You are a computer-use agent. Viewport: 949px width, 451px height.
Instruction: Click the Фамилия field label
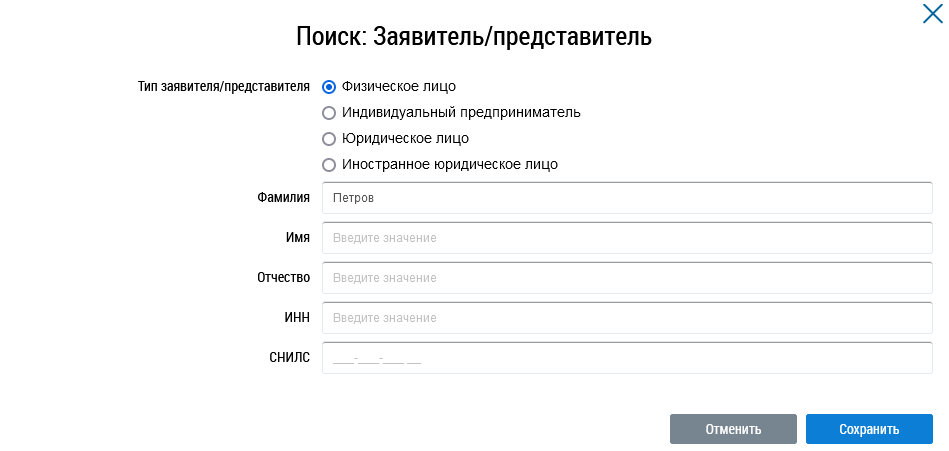(x=283, y=198)
